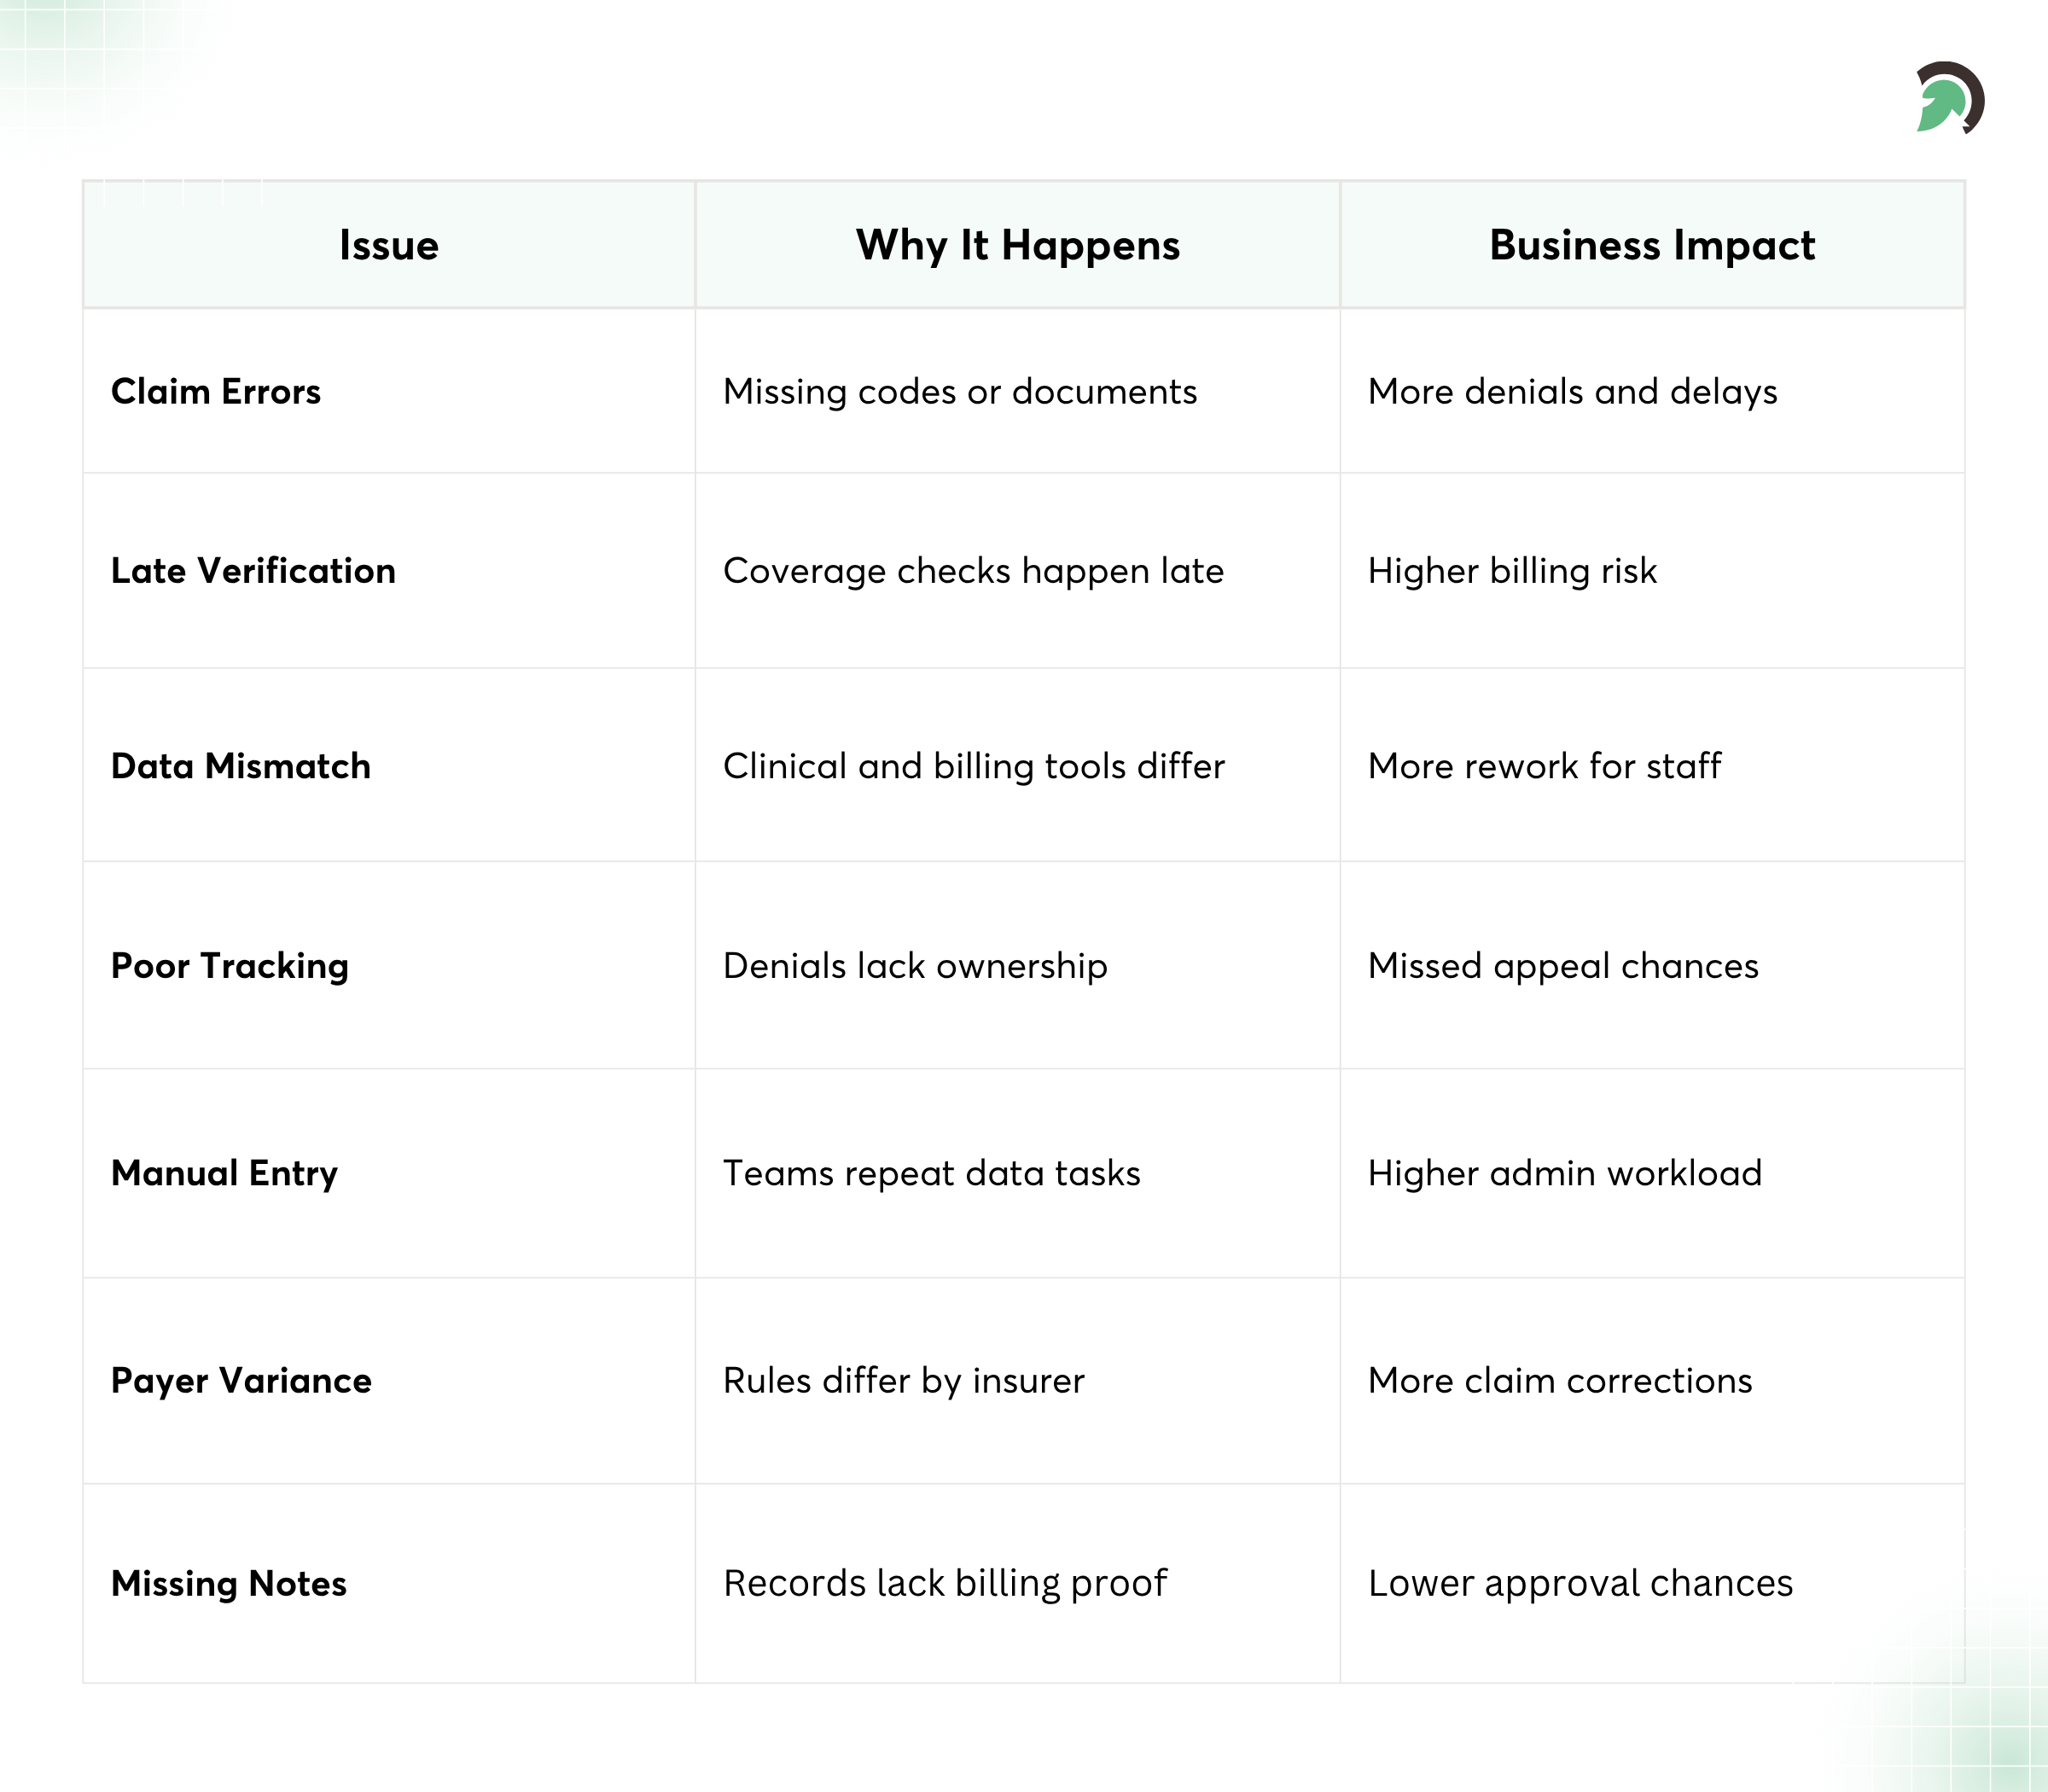Click the Data Mismatch issue cell
The height and width of the screenshot is (1792, 2048).
point(241,765)
